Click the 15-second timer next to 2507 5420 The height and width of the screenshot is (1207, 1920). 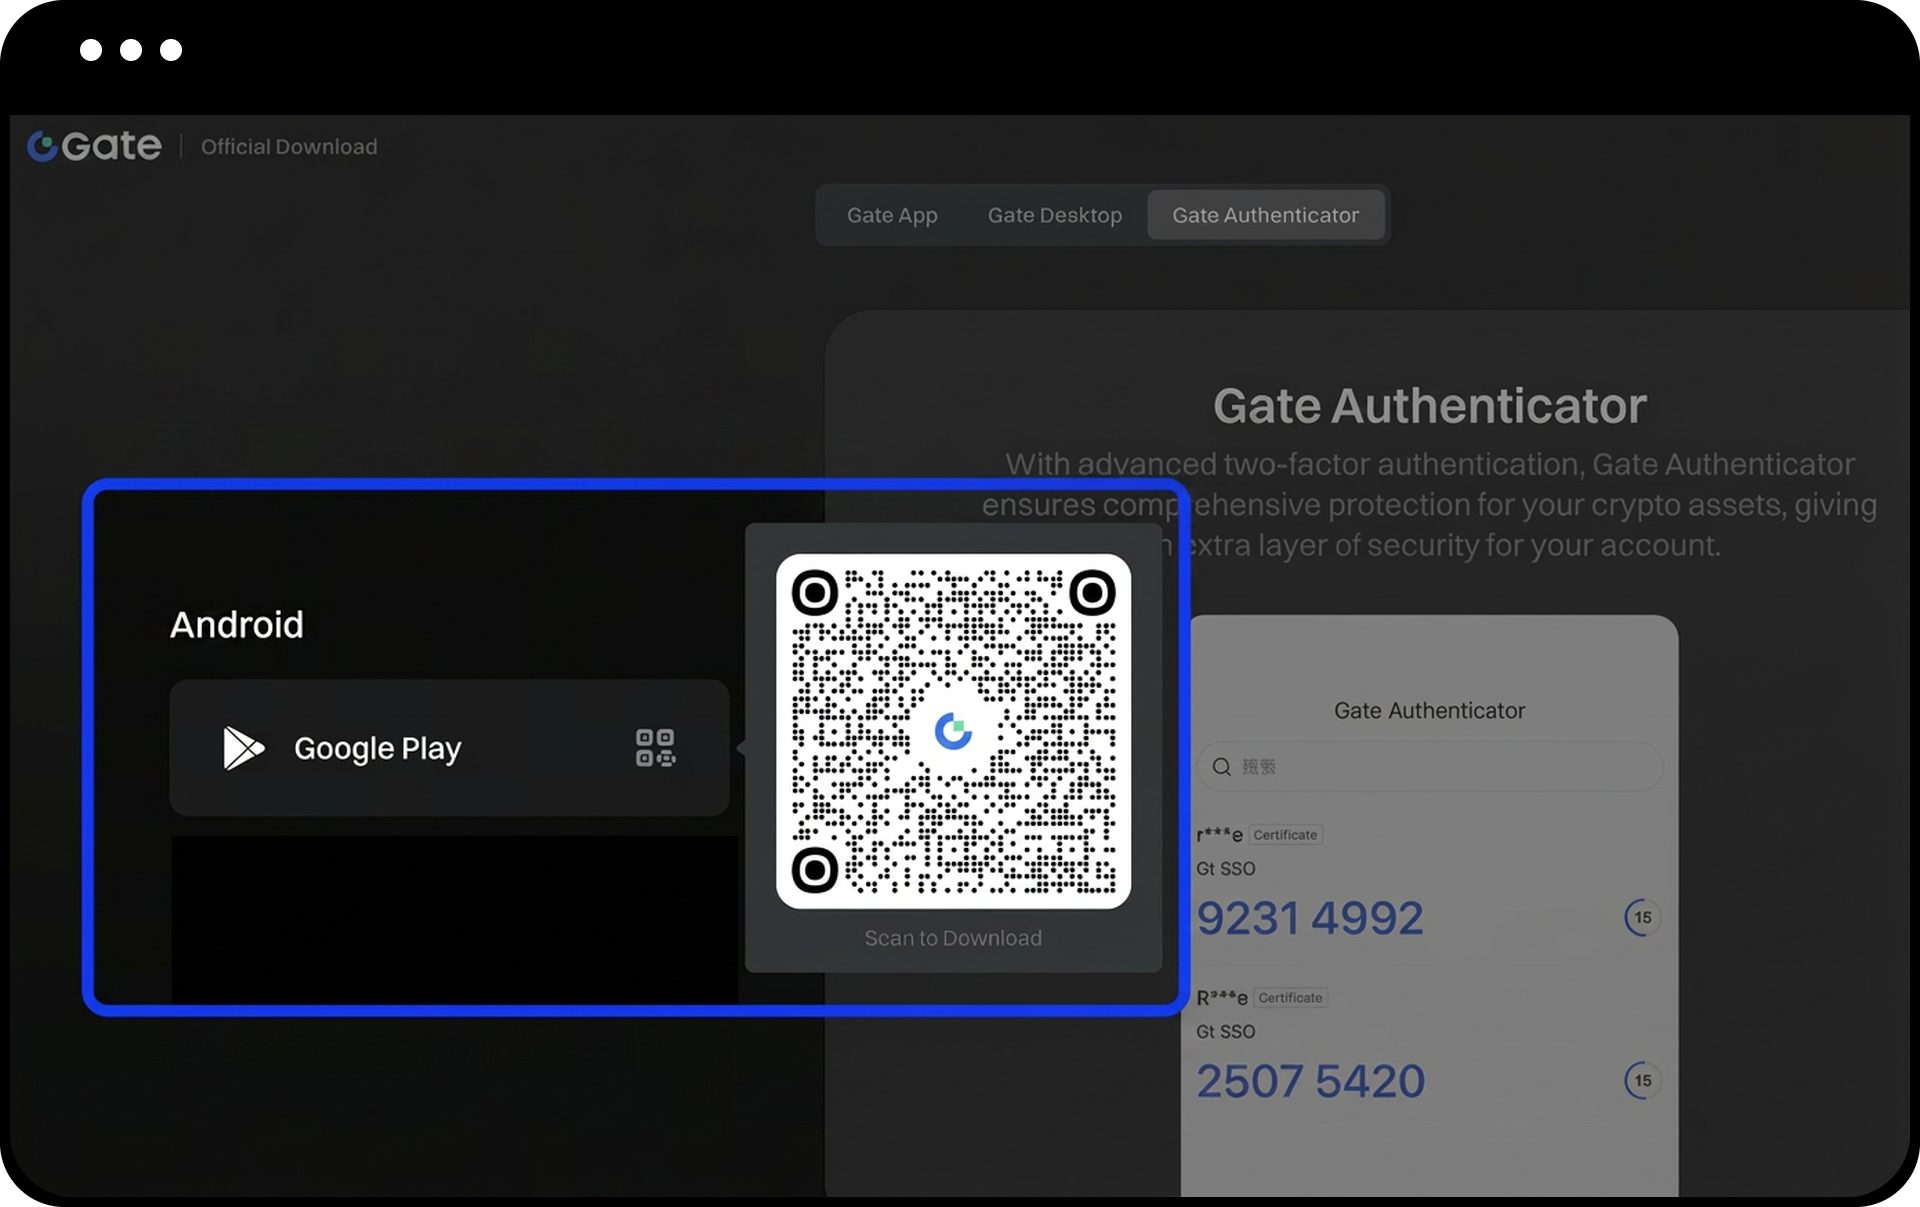1641,1080
